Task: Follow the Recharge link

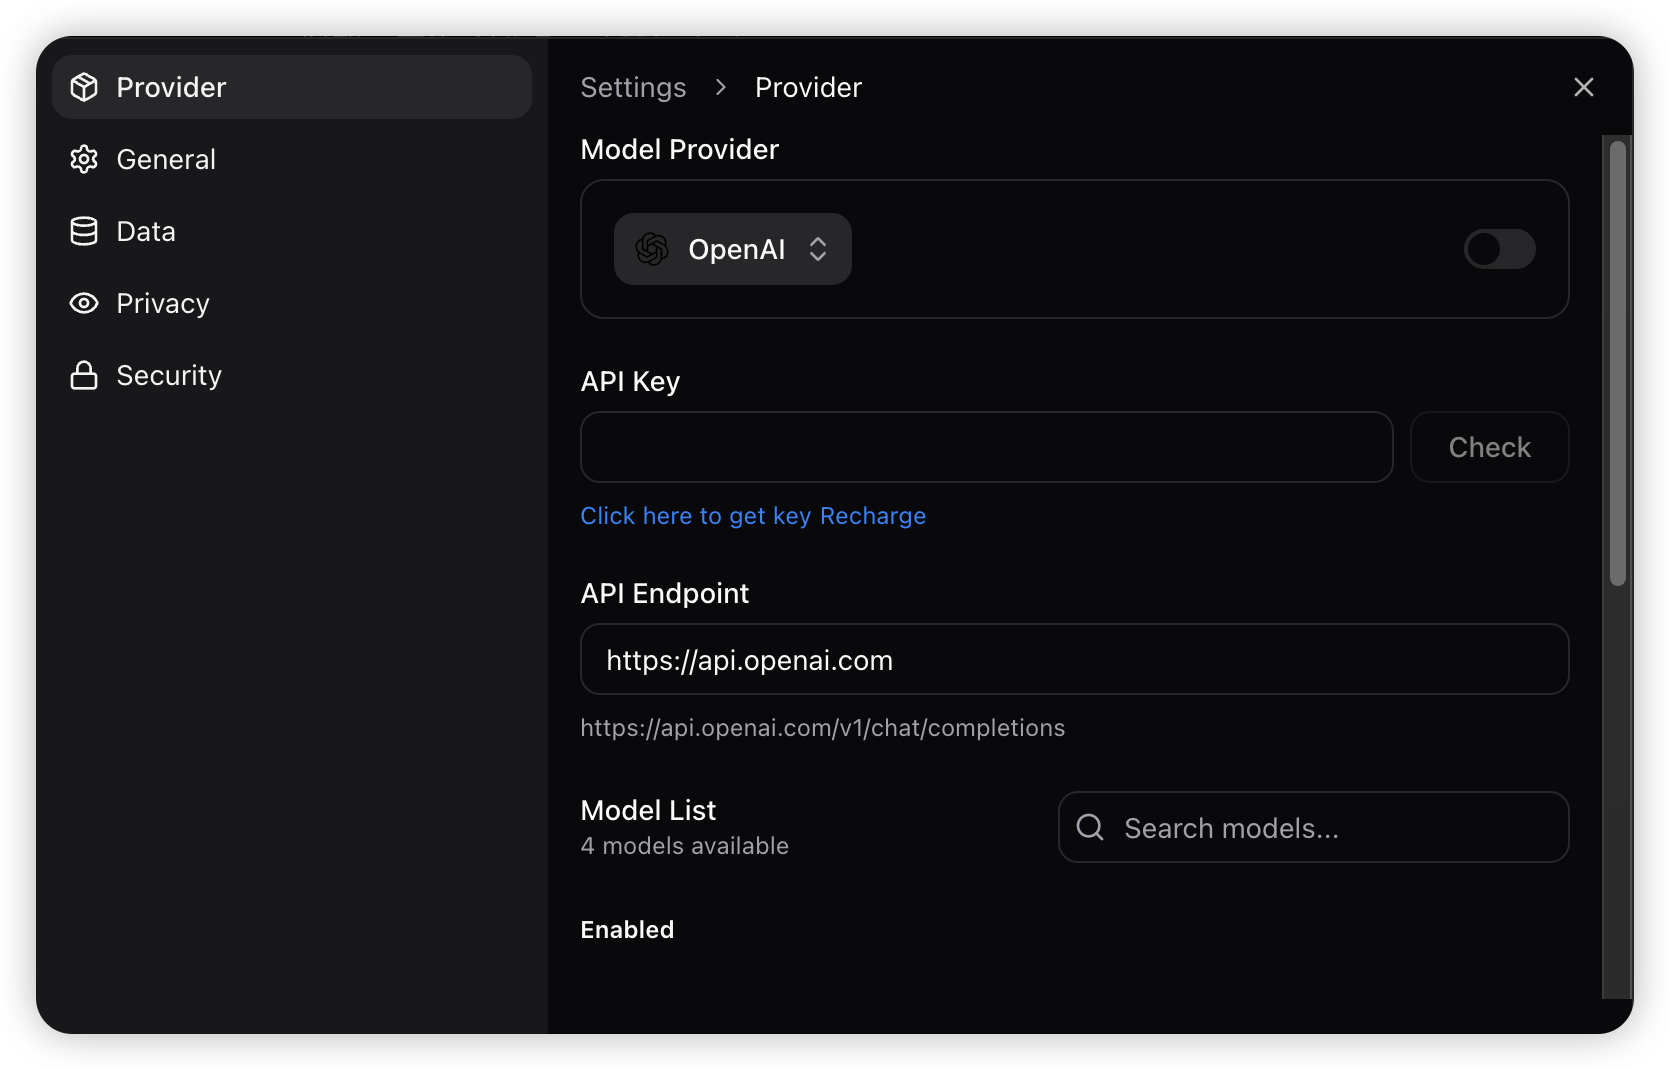Action: [x=873, y=516]
